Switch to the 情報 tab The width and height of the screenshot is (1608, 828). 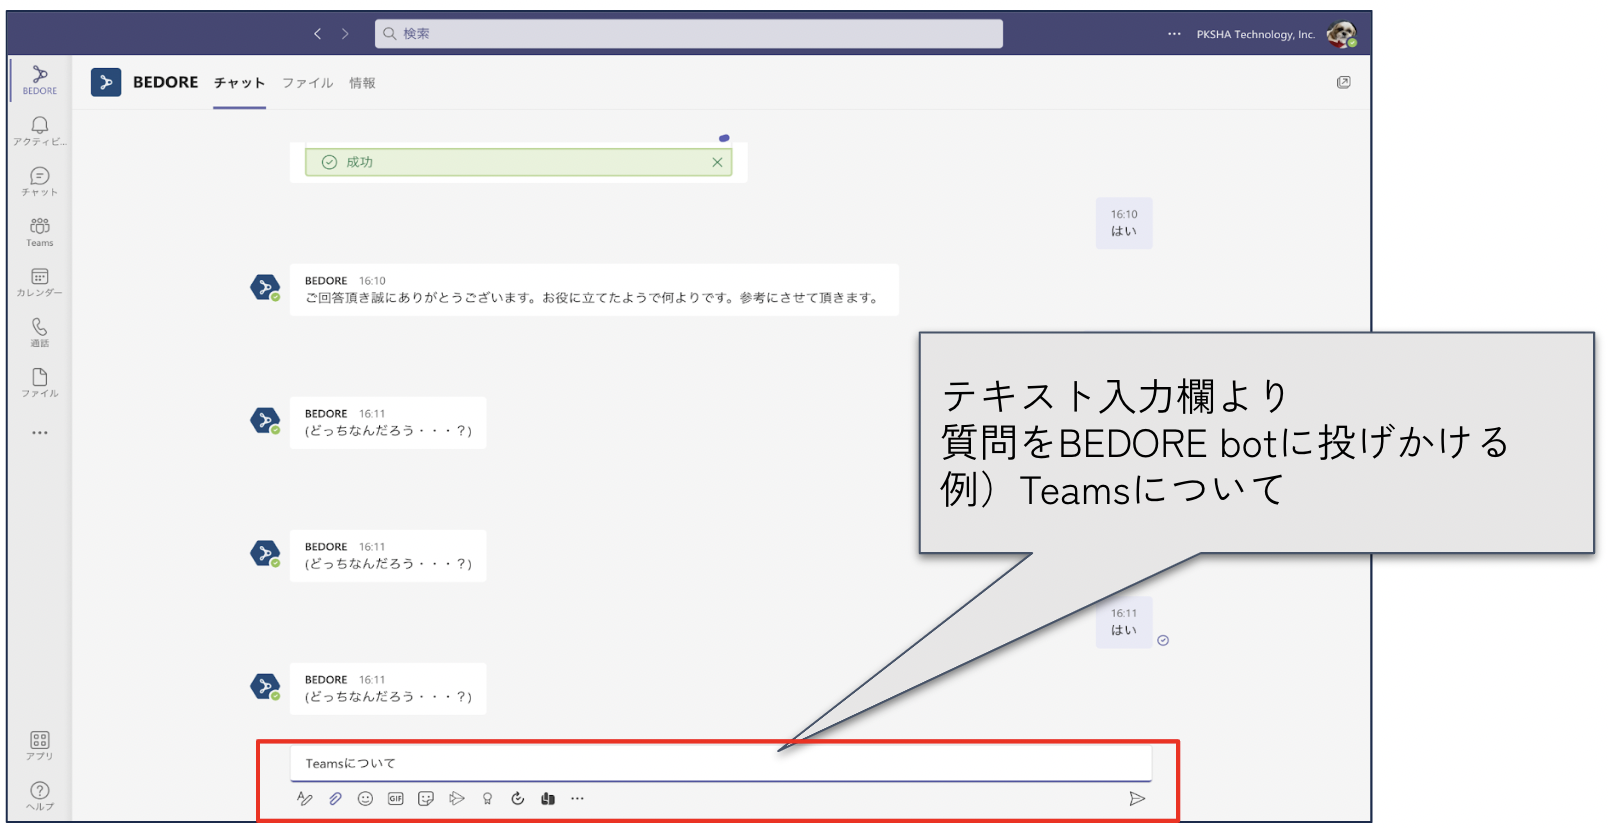[x=362, y=83]
